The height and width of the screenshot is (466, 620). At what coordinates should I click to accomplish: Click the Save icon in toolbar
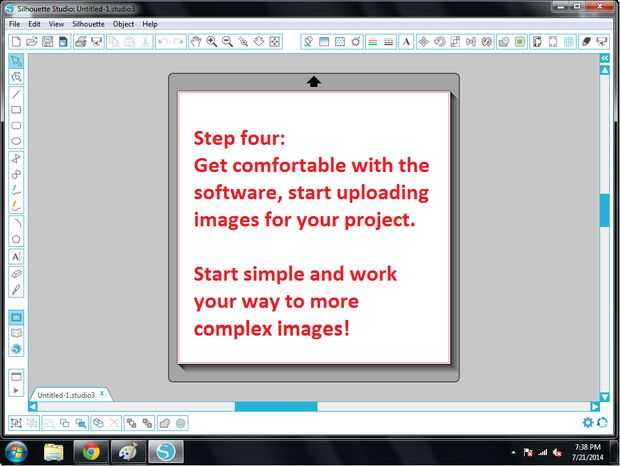[x=47, y=42]
